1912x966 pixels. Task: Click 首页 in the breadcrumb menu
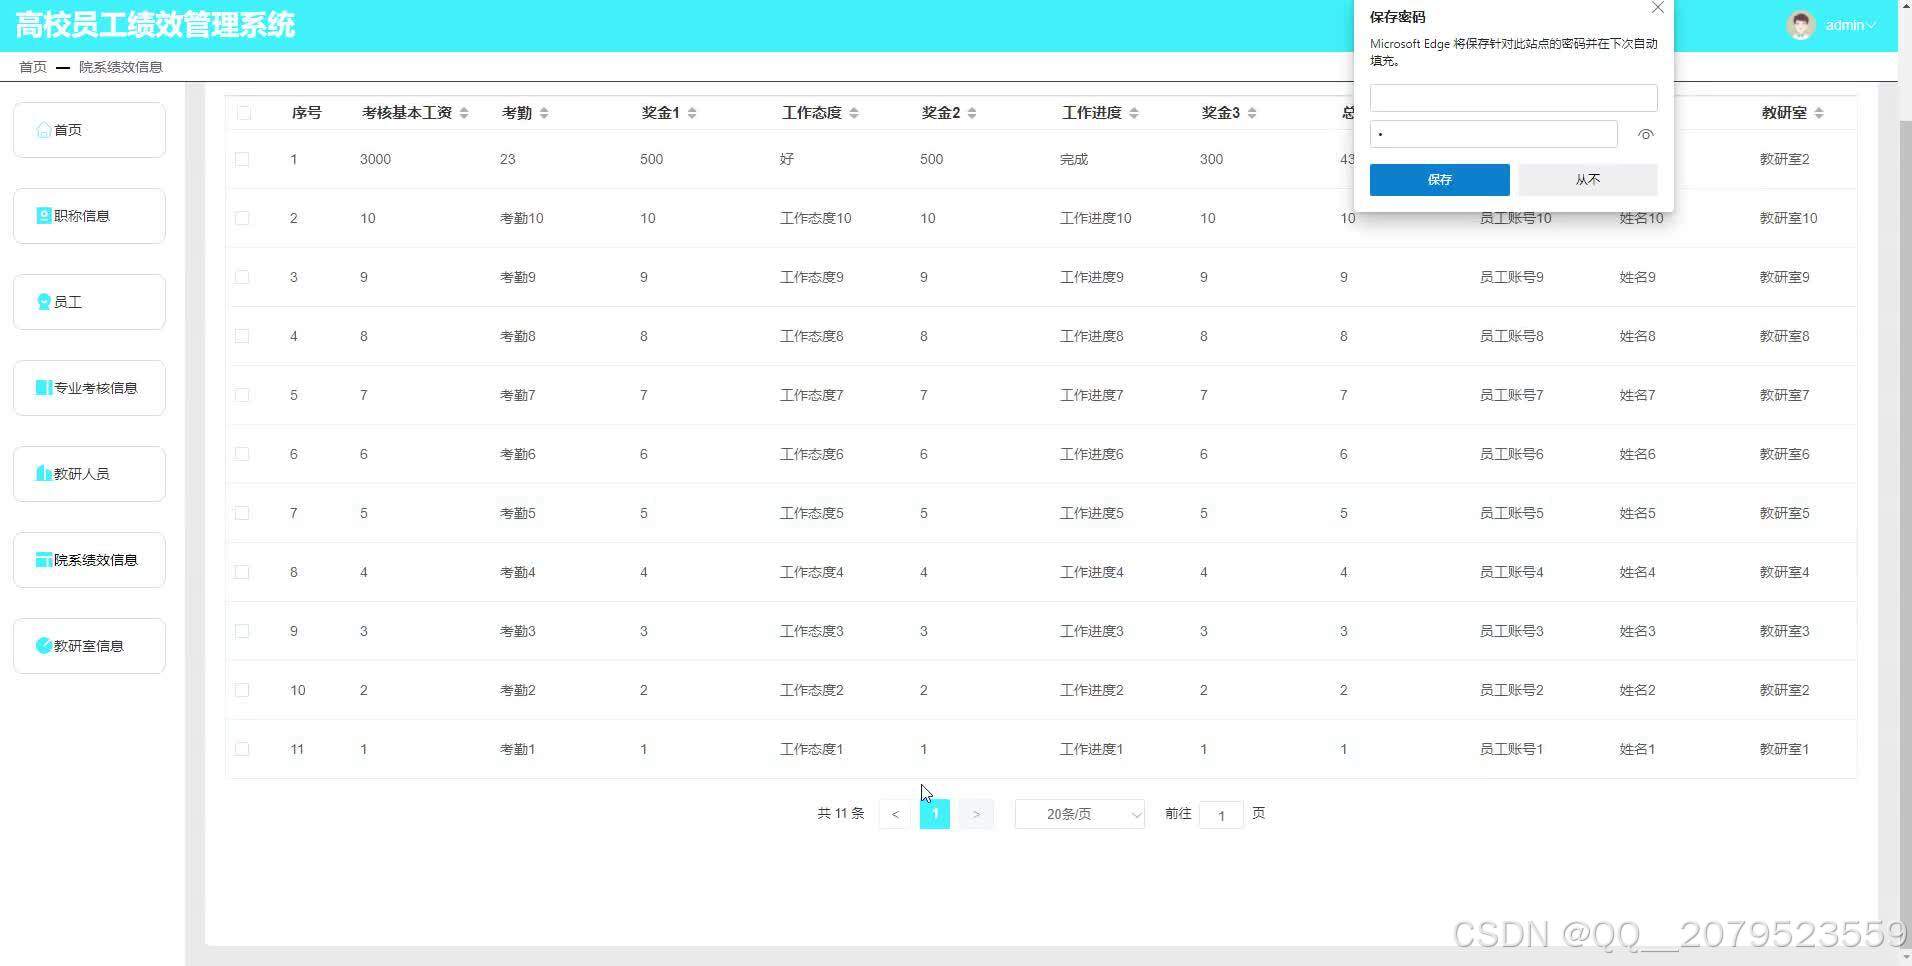pyautogui.click(x=32, y=66)
